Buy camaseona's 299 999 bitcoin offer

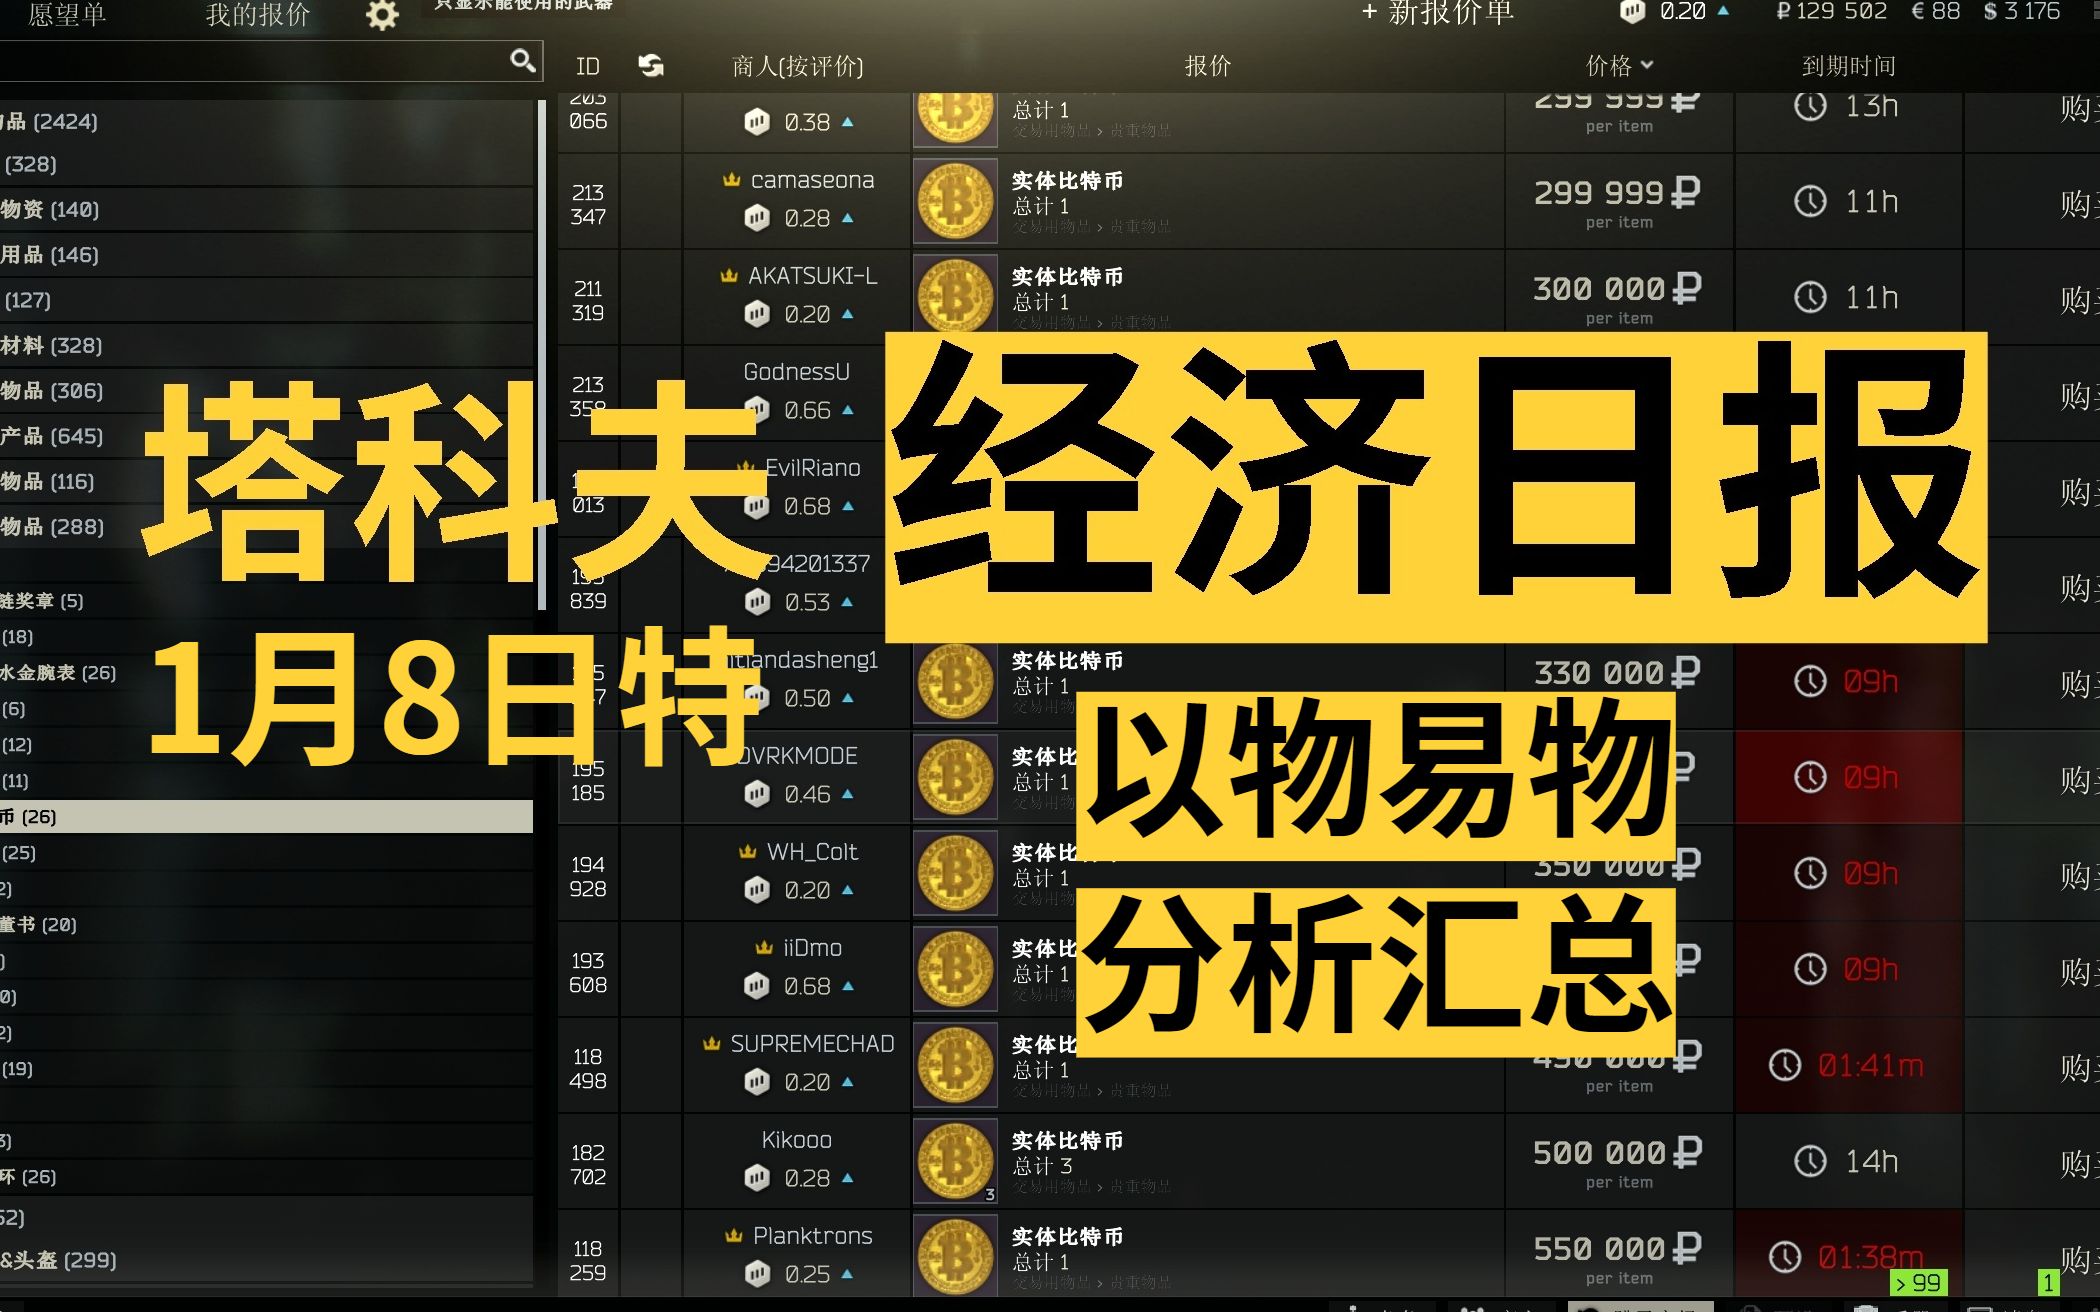pyautogui.click(x=2078, y=203)
